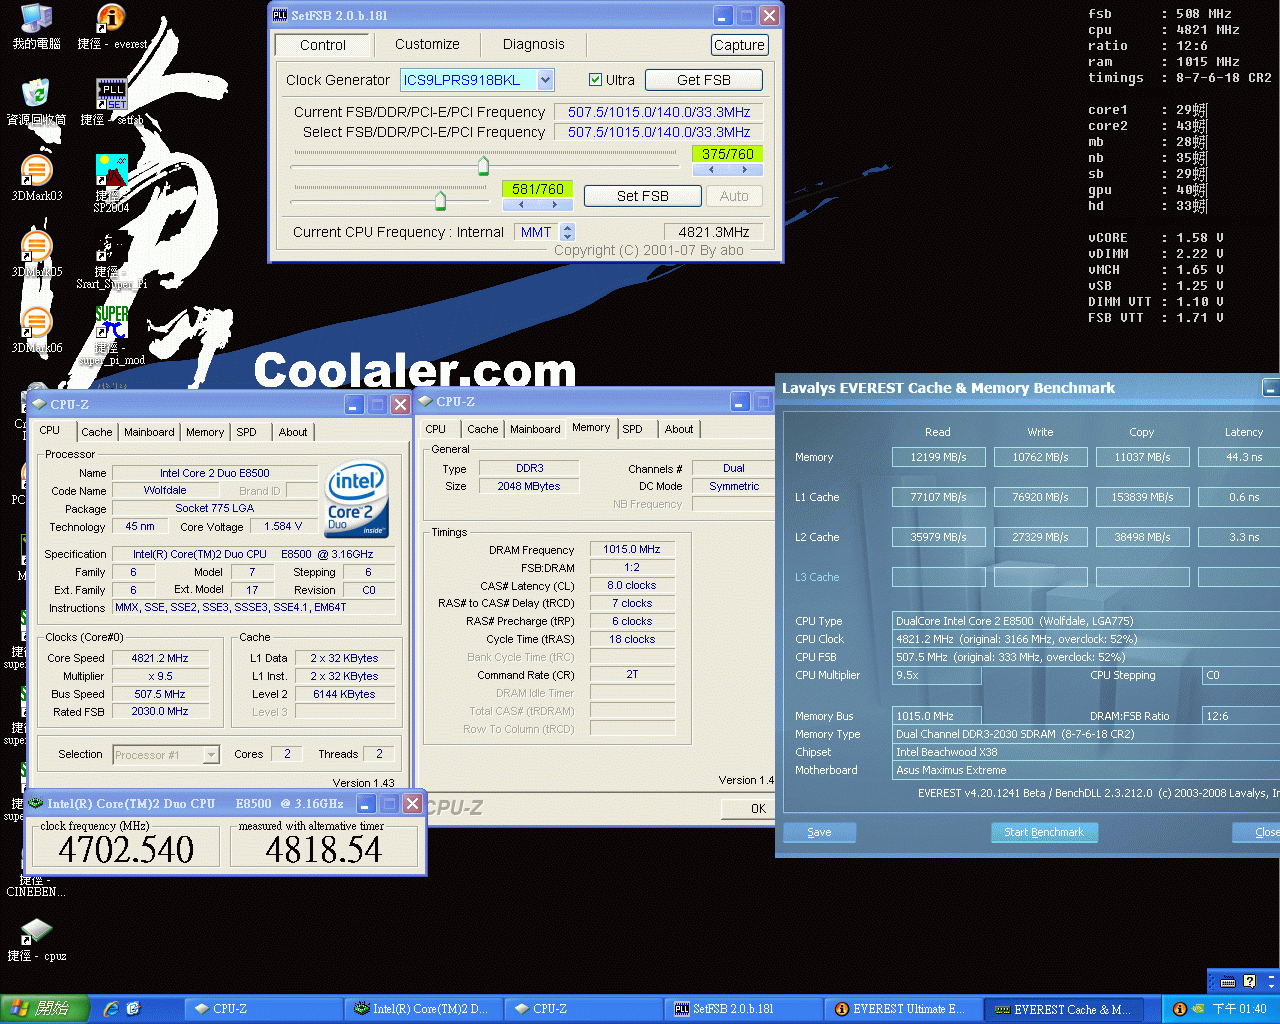Click the Capture button in SetFSB
The height and width of the screenshot is (1024, 1280).
(x=739, y=45)
